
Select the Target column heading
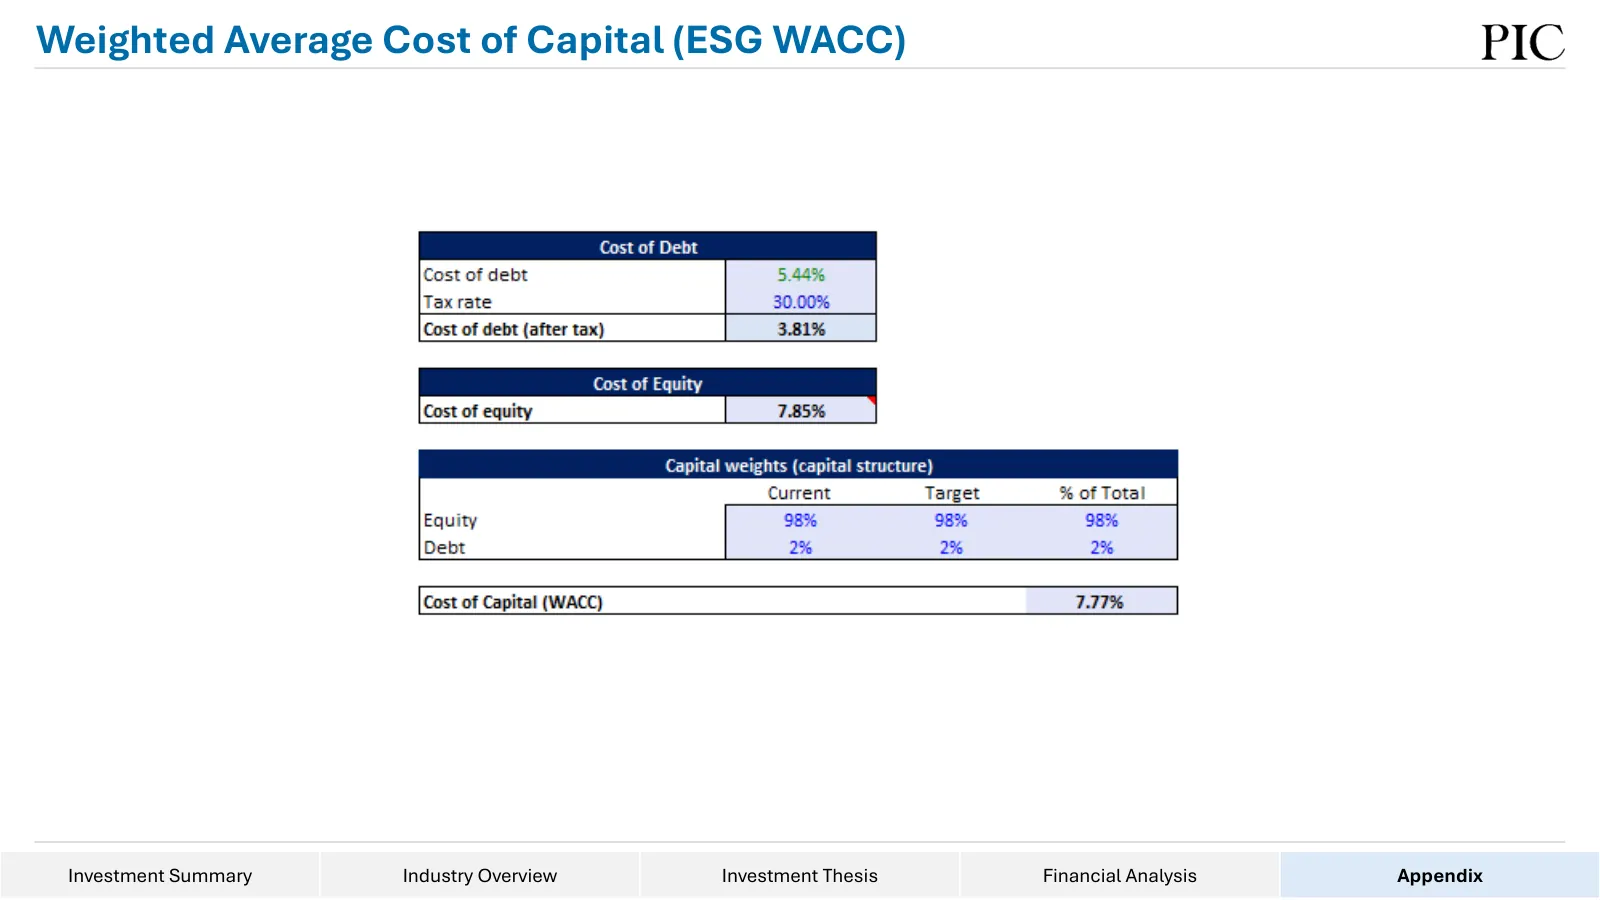pyautogui.click(x=952, y=493)
